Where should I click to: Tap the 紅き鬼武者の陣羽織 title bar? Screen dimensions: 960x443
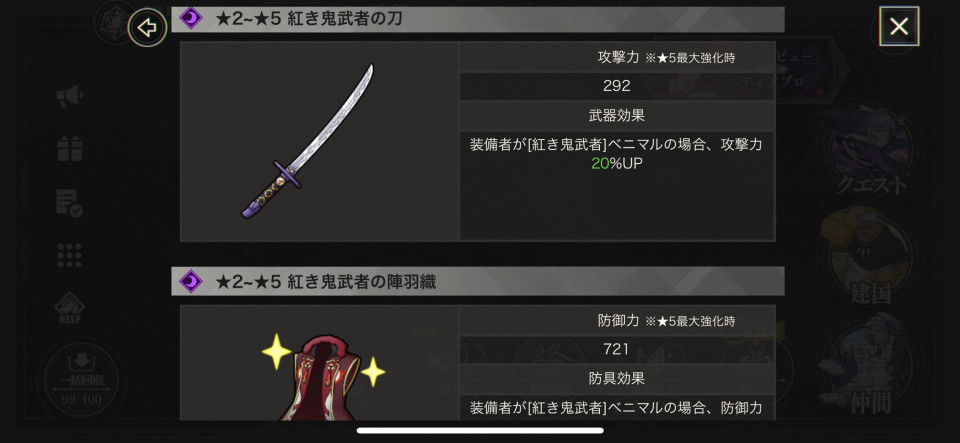pyautogui.click(x=478, y=281)
